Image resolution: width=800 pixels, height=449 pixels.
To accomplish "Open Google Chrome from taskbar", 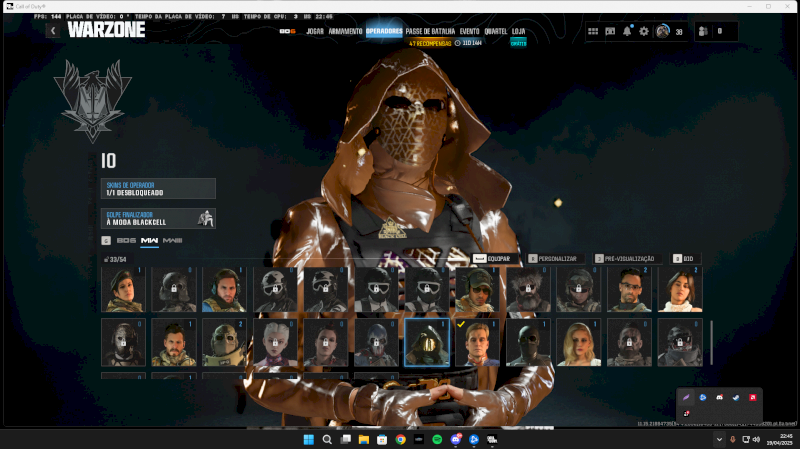I will [401, 439].
